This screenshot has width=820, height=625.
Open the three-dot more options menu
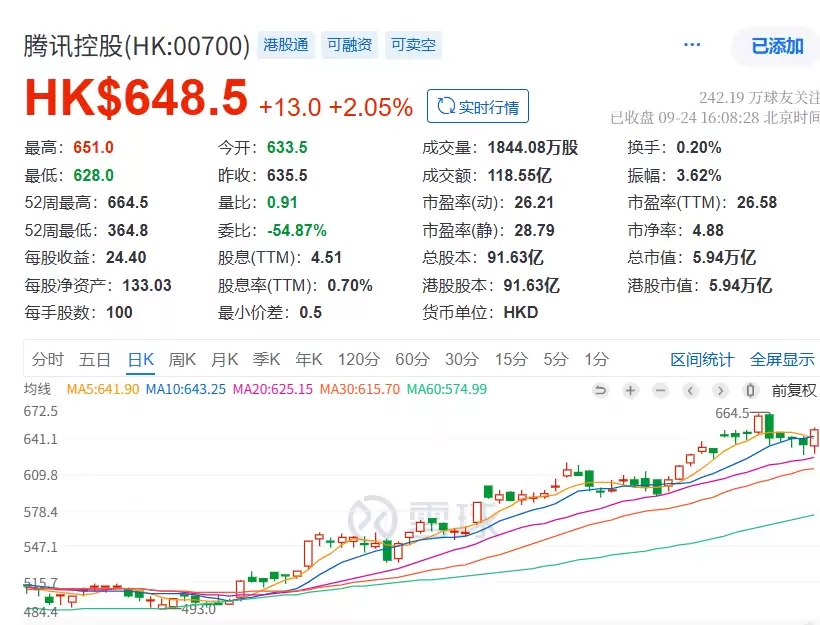[x=692, y=45]
